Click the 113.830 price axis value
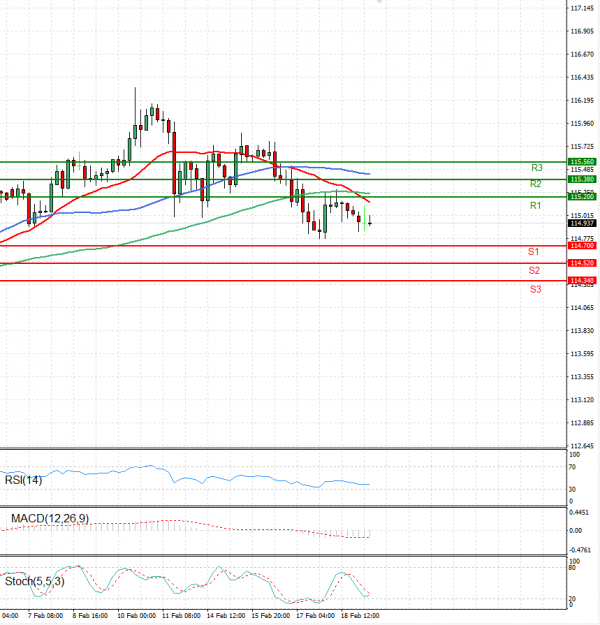The width and height of the screenshot is (600, 625). [x=582, y=331]
